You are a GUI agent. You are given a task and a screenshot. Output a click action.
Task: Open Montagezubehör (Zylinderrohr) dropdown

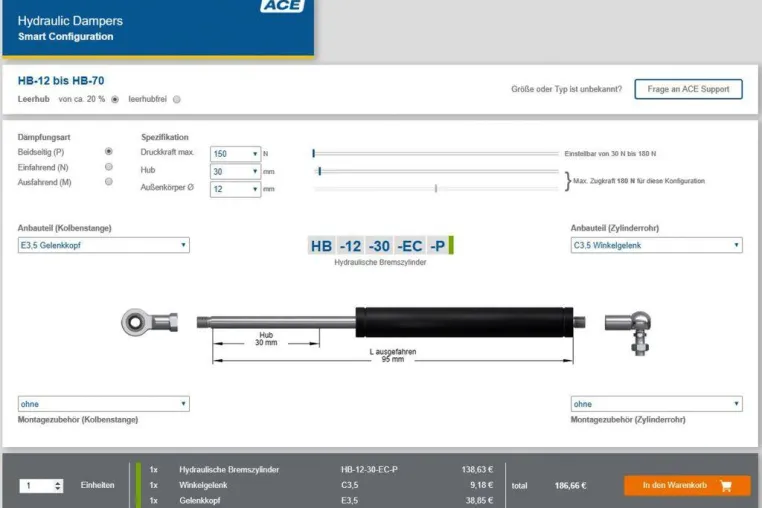point(657,404)
